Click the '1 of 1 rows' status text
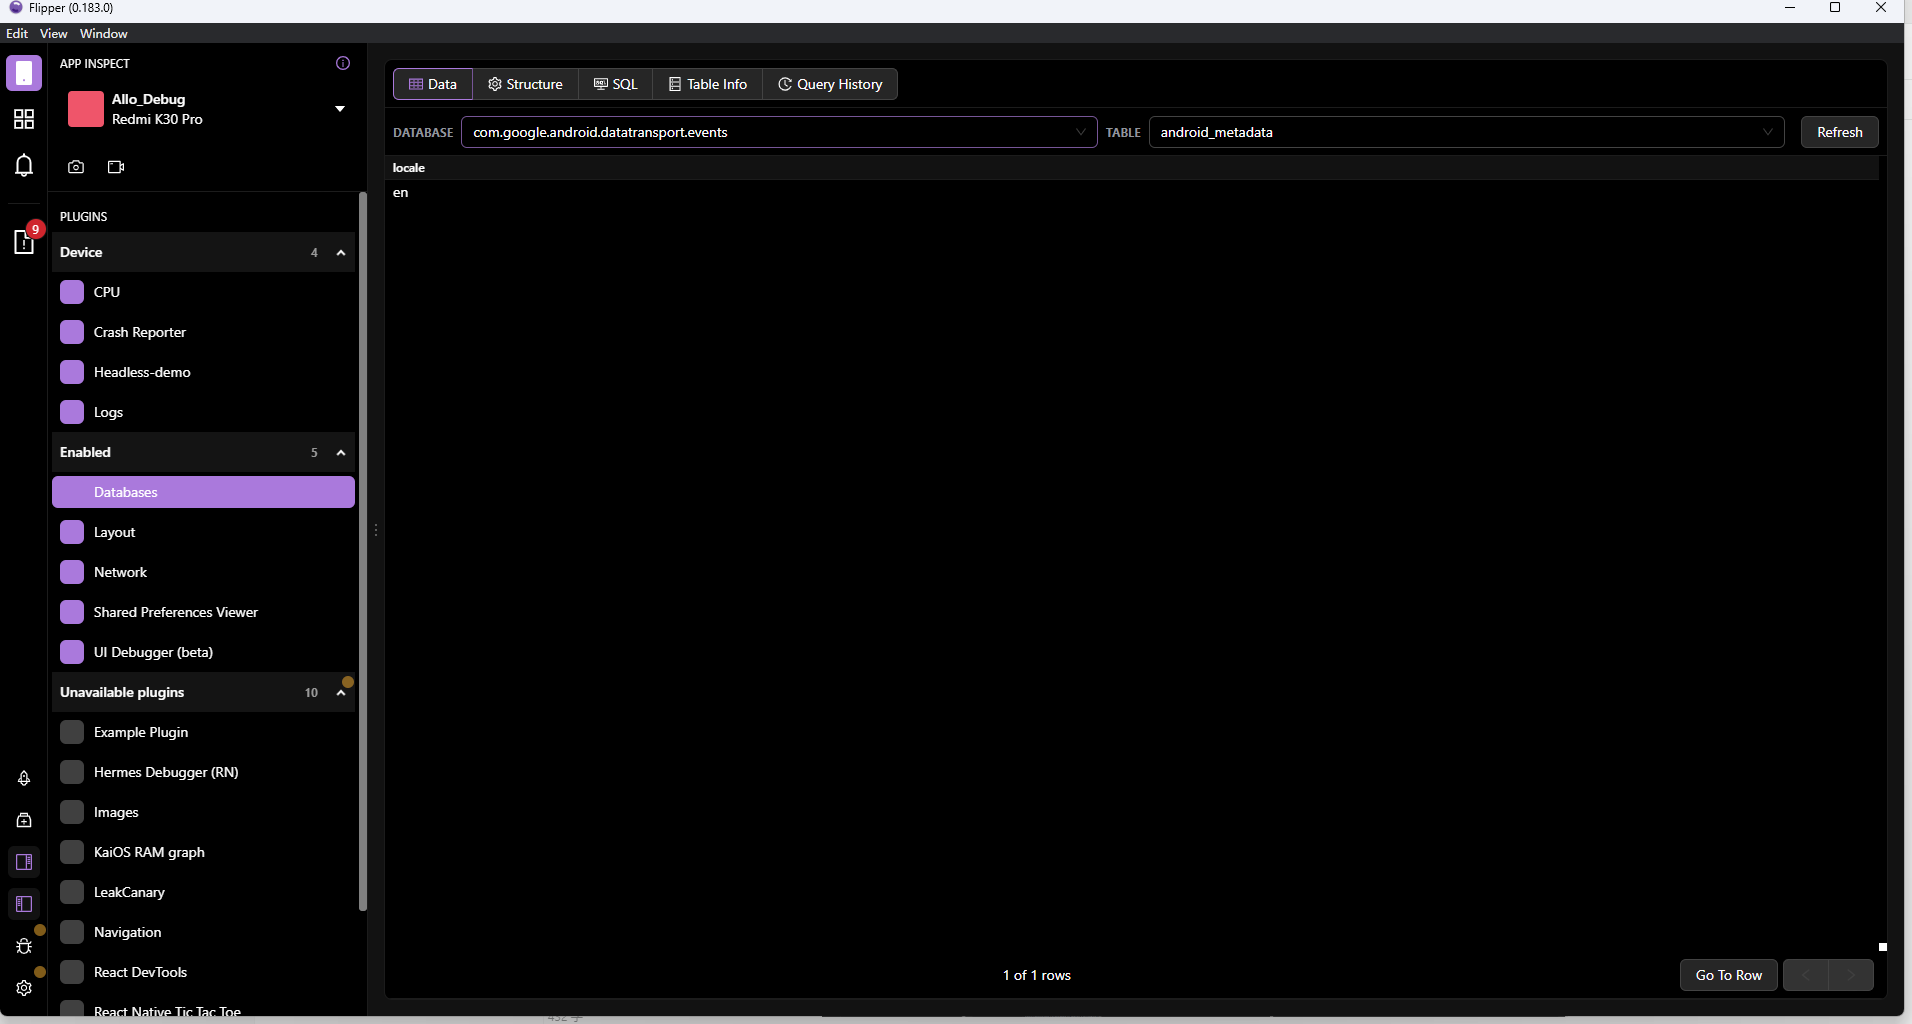The image size is (1912, 1024). pos(1037,975)
